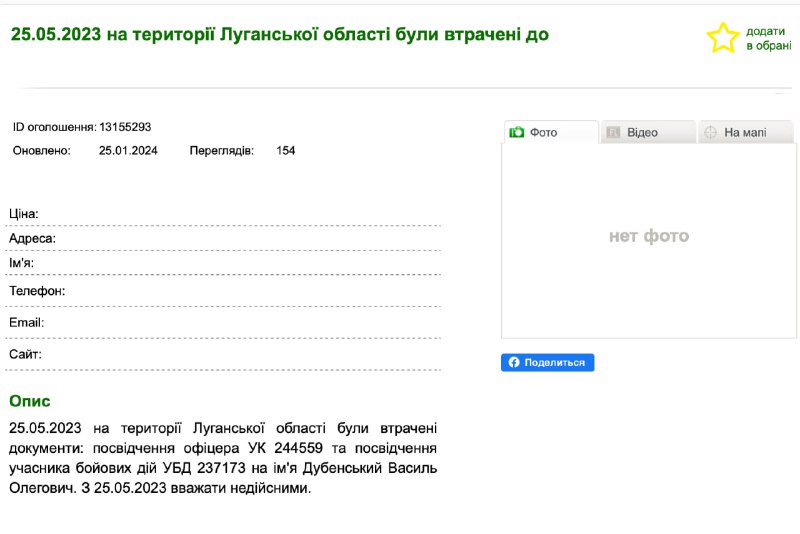Open the Фото tab

pos(551,132)
